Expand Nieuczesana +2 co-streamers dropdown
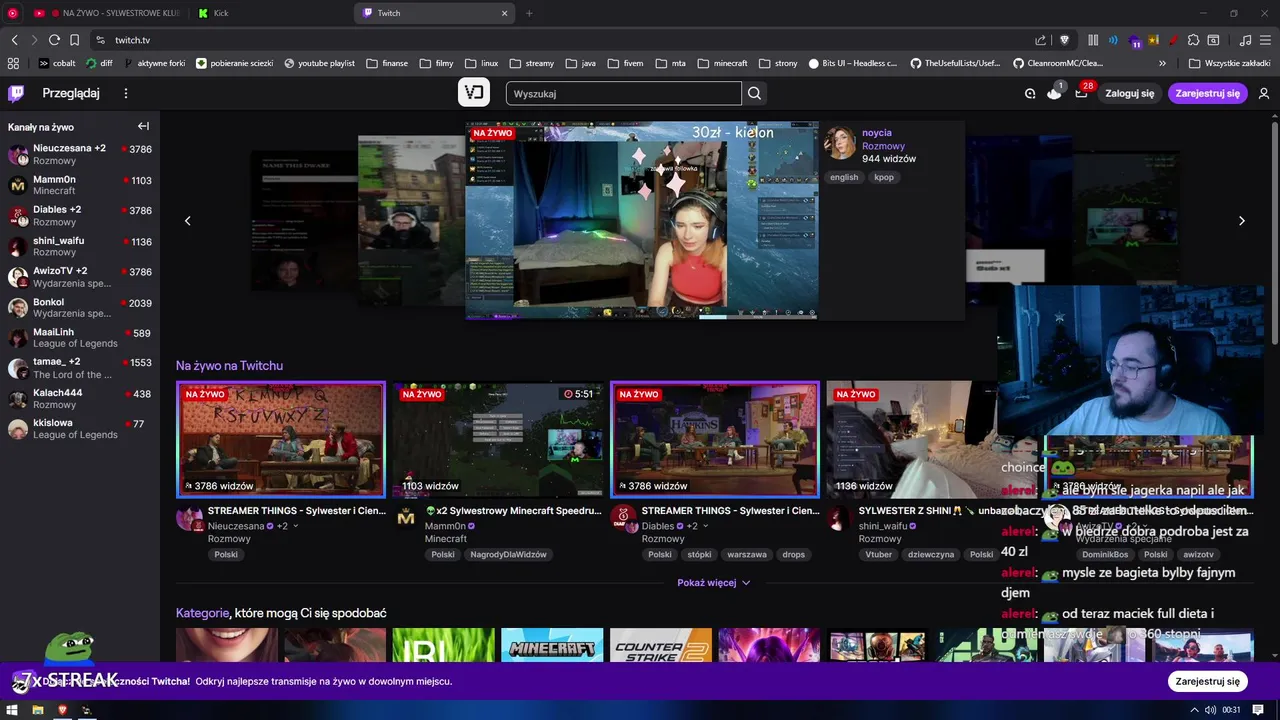1280x720 pixels. click(x=295, y=526)
